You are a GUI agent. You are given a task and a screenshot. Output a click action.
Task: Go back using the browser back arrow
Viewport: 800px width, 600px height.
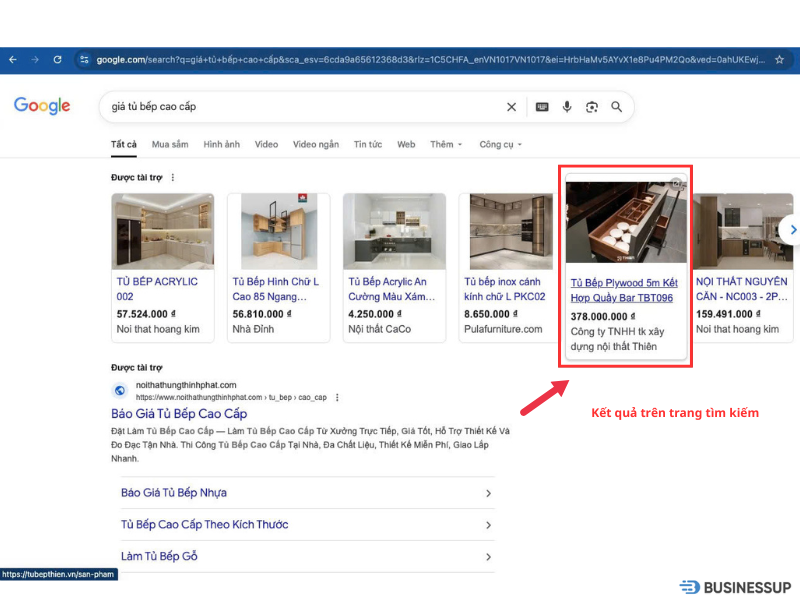point(12,59)
